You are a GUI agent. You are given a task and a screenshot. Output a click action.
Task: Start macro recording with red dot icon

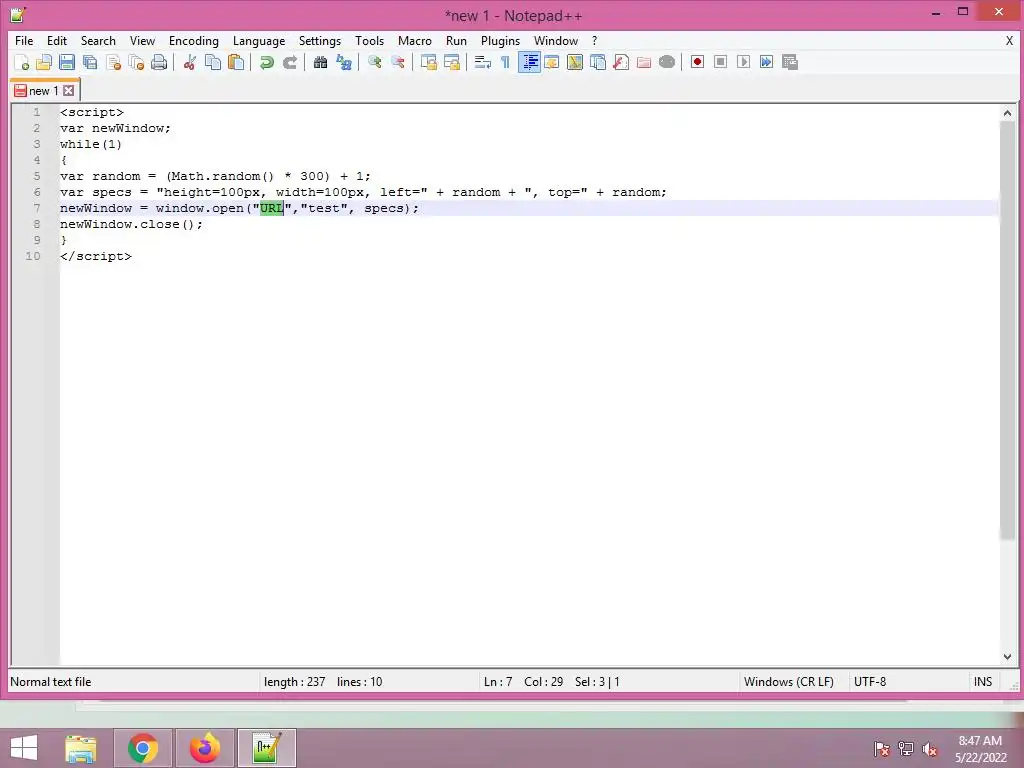click(697, 62)
